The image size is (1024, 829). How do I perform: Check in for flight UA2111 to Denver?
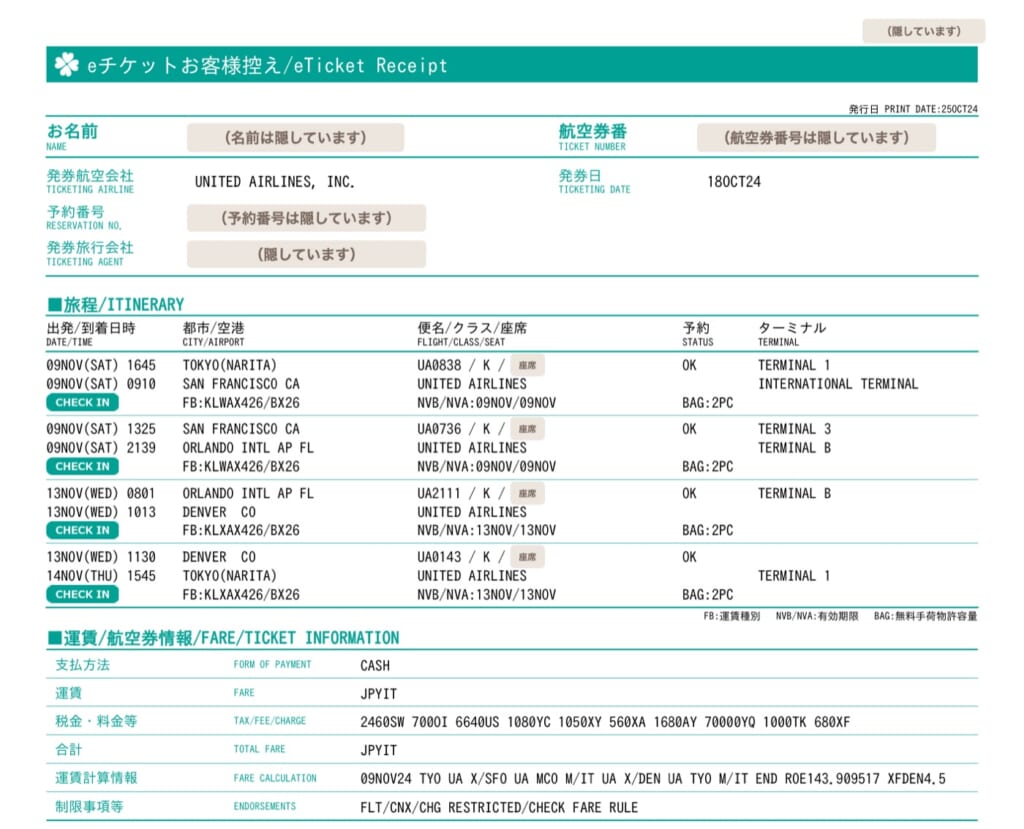82,530
